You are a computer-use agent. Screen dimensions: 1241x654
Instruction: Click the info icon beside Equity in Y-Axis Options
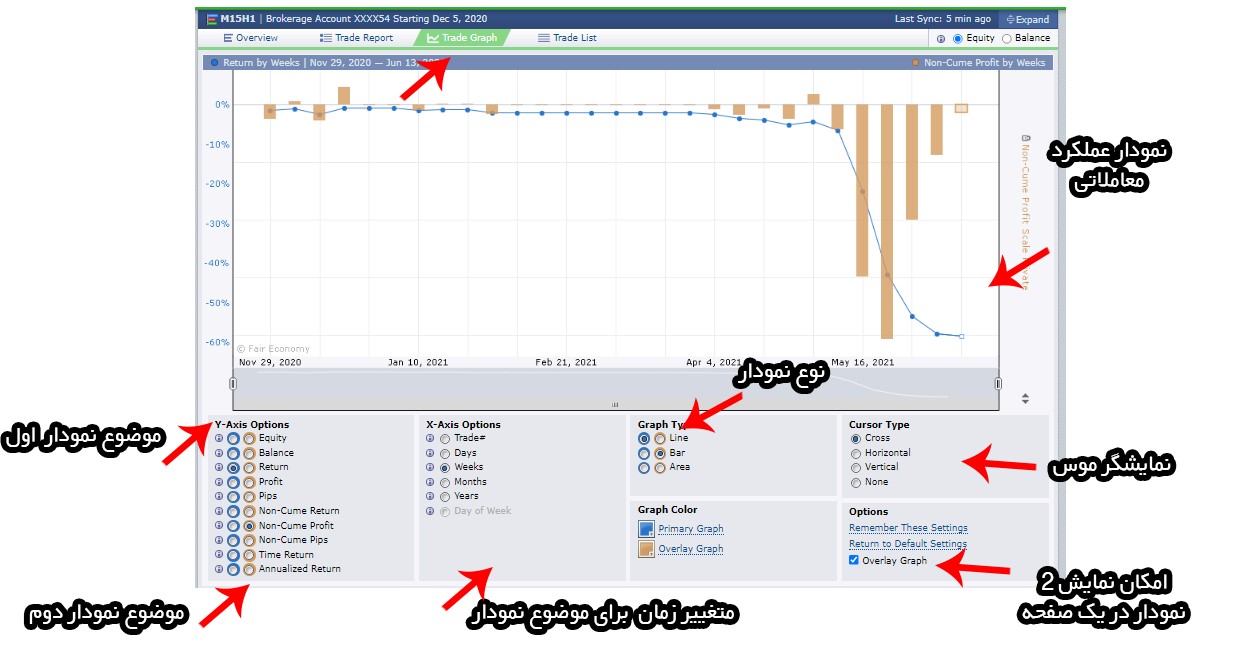(x=219, y=438)
